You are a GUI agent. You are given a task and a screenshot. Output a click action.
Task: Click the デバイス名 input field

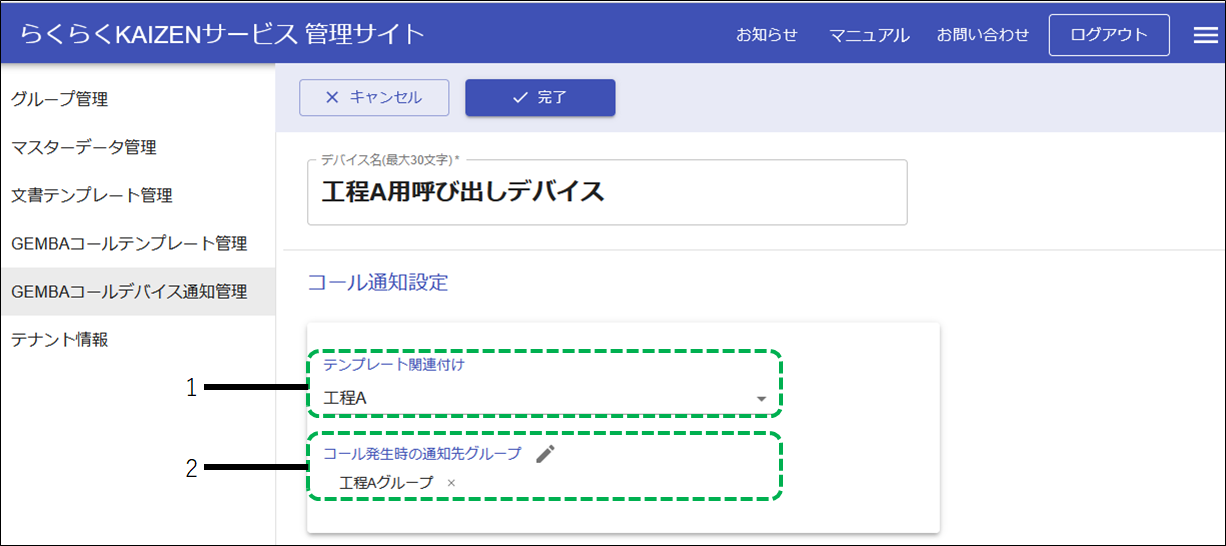tap(607, 192)
